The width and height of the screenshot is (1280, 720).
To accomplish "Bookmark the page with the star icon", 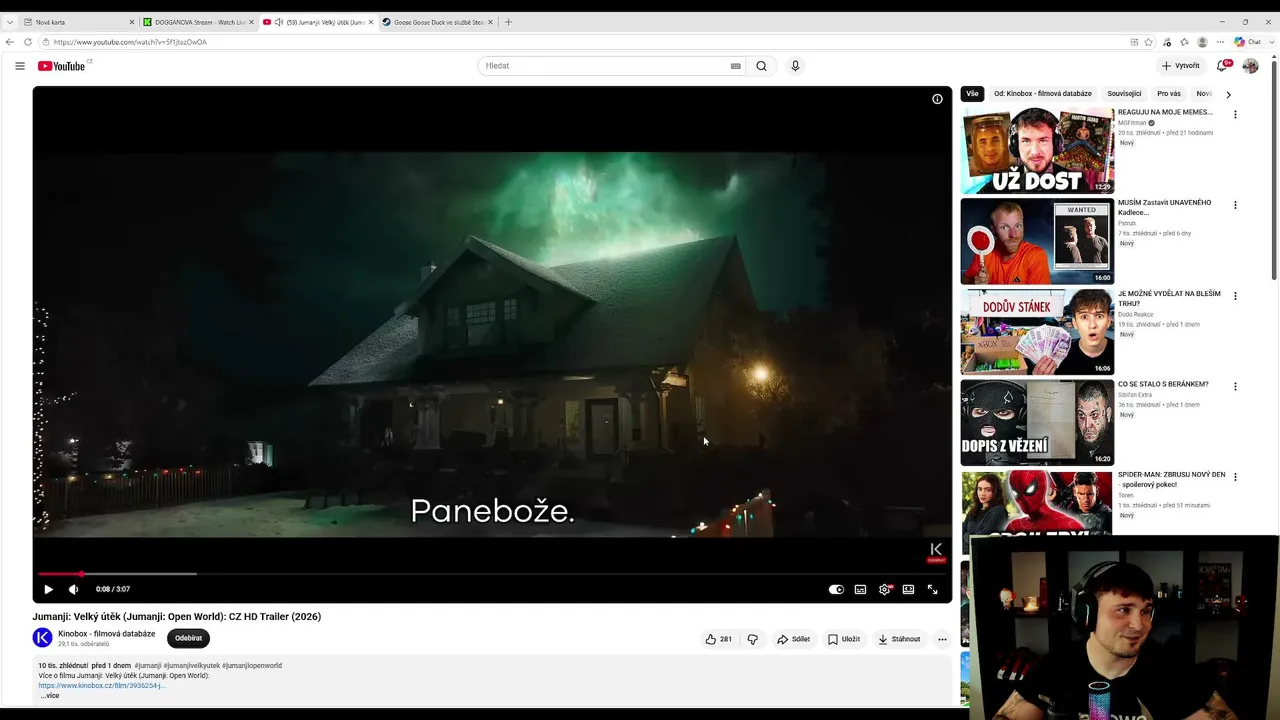I will coord(1149,42).
